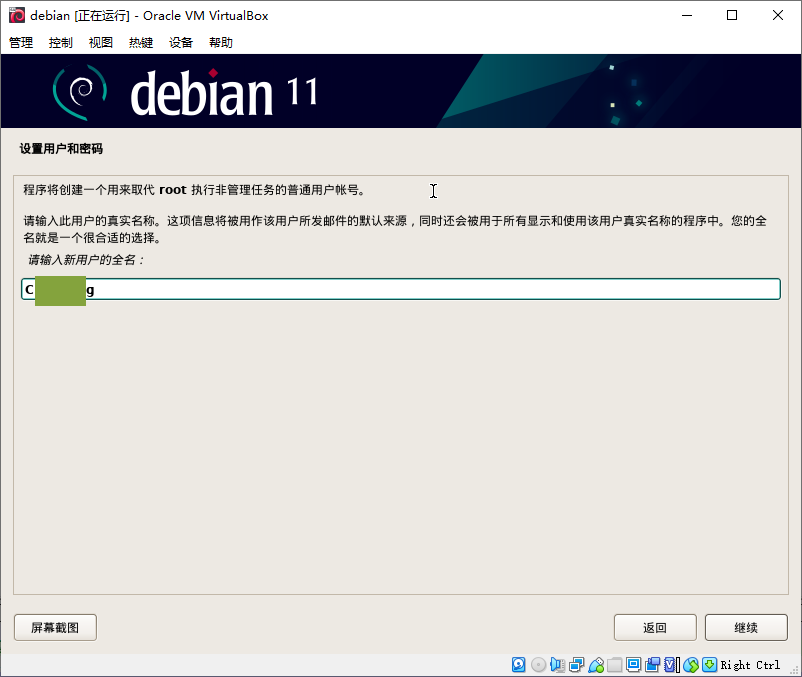Screen dimensions: 802x677
Task: Close the VirtualBox window
Action: (x=778, y=15)
